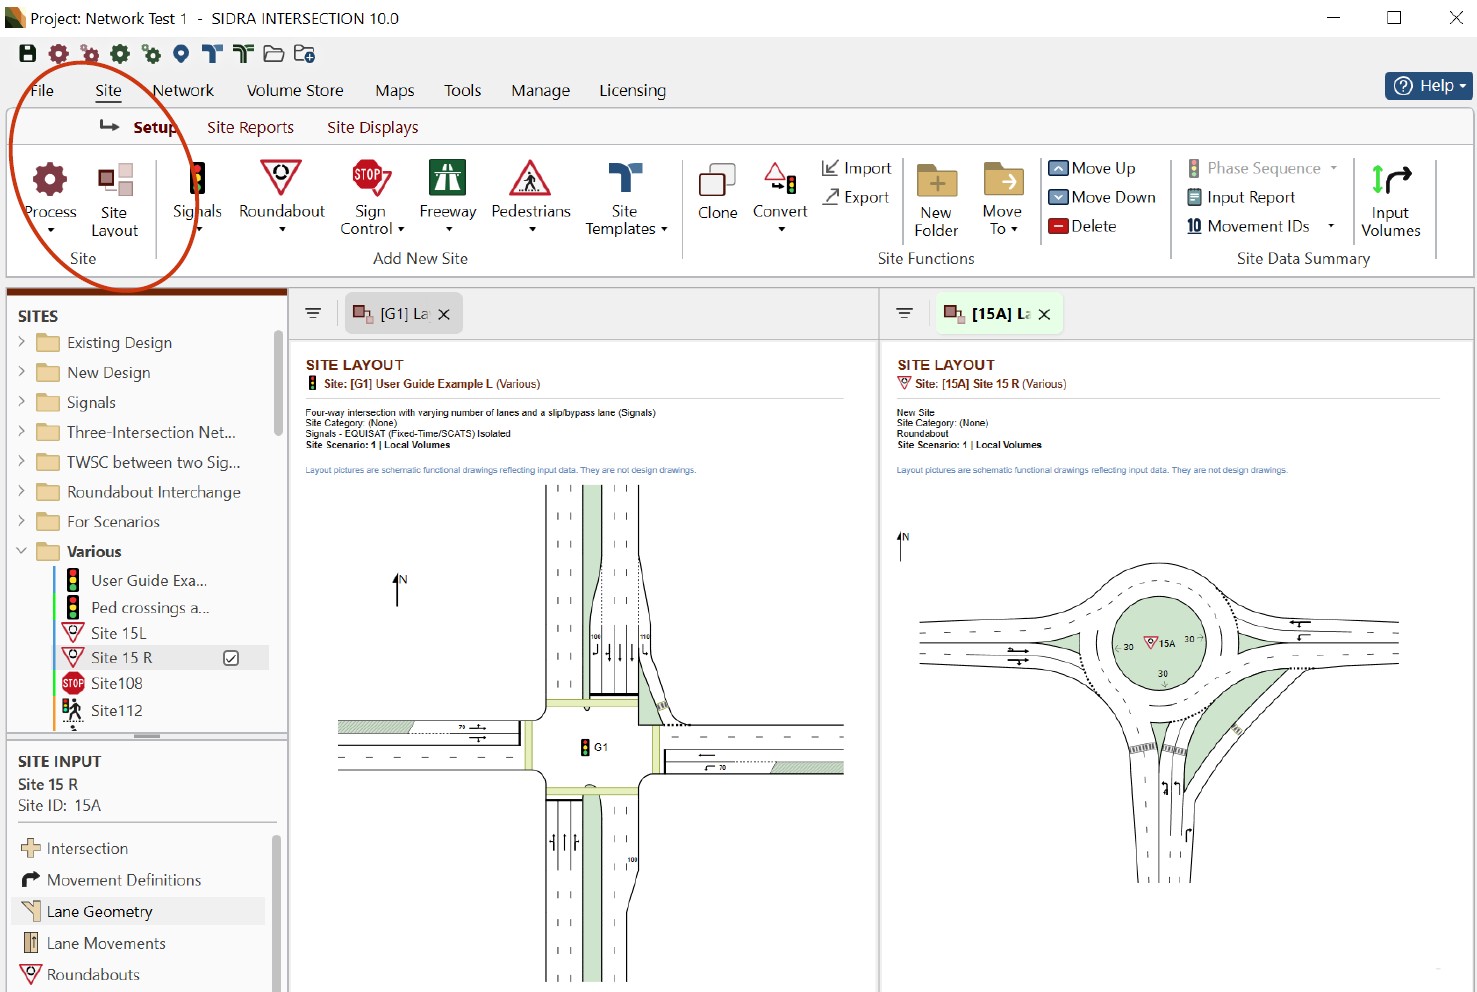Click the Roundabout new site icon
The image size is (1477, 992).
281,180
